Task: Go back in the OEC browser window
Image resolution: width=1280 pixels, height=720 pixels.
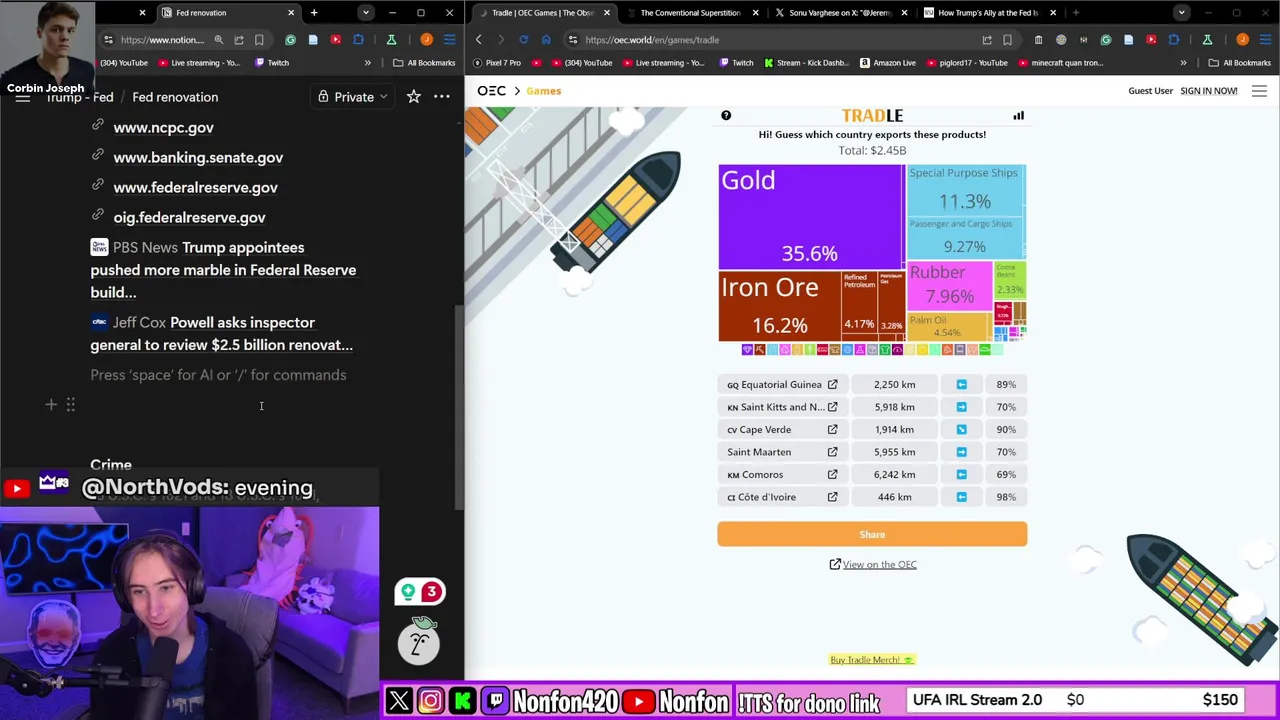Action: coord(478,40)
